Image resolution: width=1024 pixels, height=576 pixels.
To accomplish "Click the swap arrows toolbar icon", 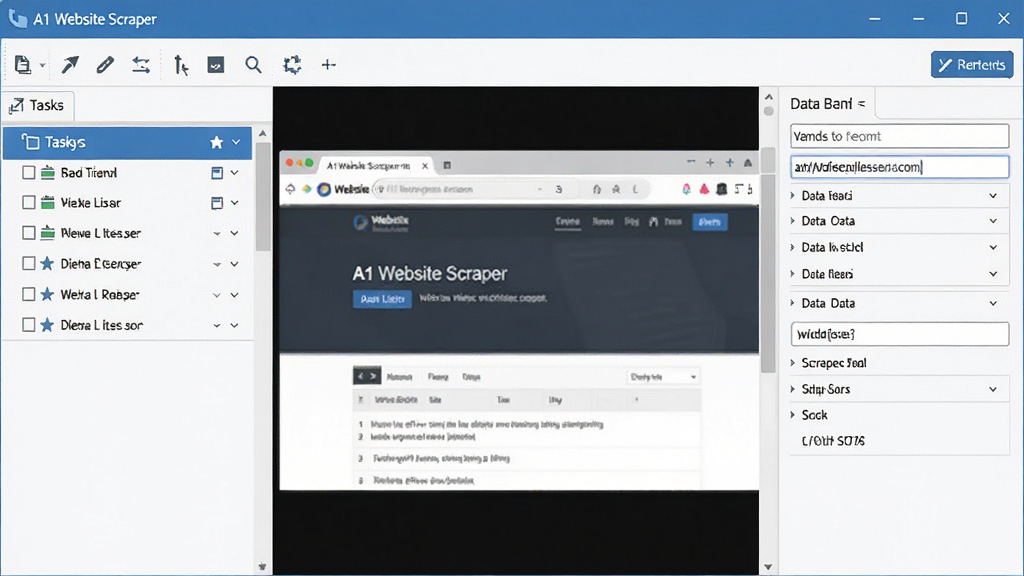I will [x=141, y=65].
